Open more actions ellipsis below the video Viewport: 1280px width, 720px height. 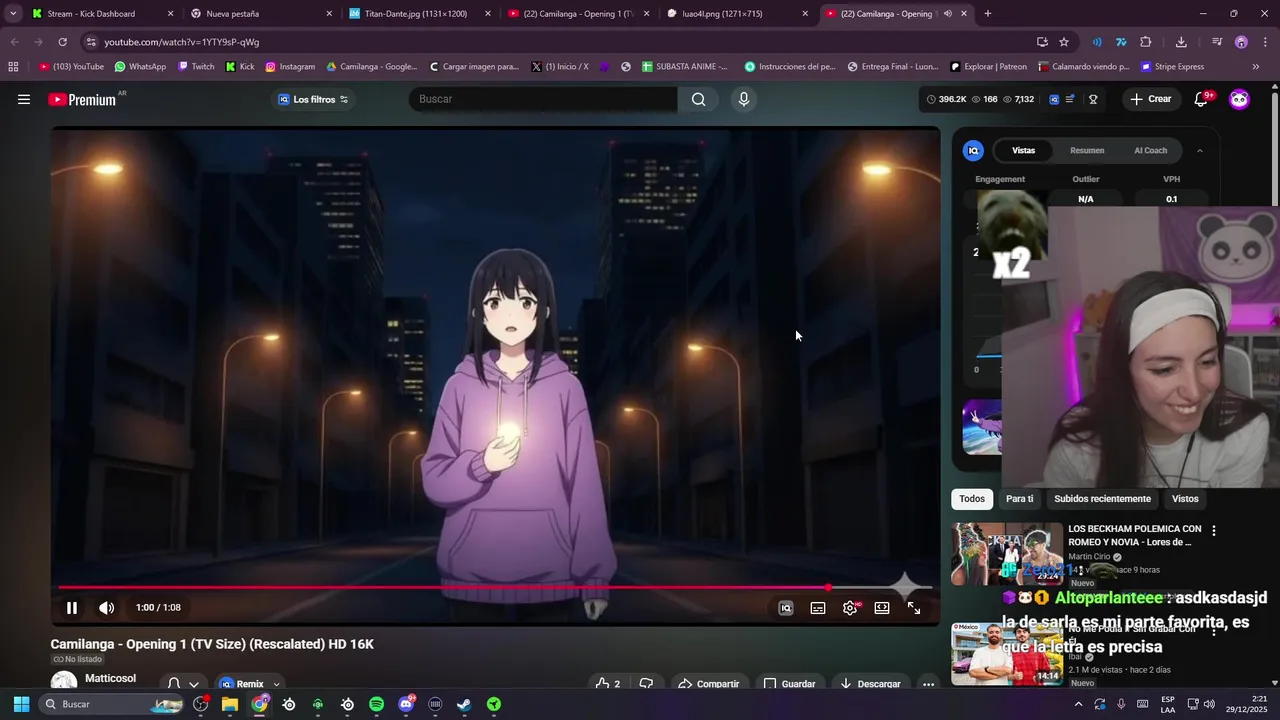[x=929, y=684]
